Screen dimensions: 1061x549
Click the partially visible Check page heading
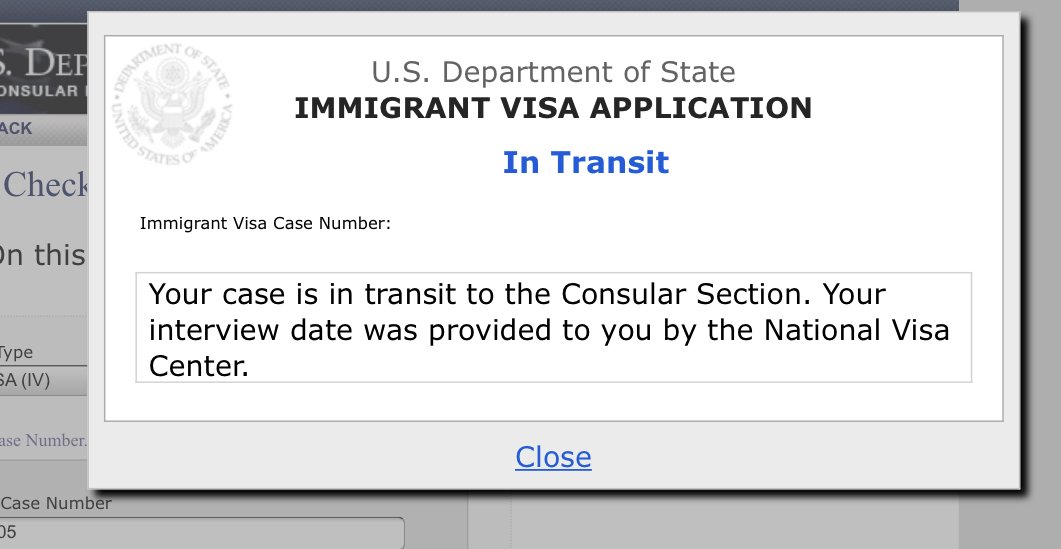[45, 184]
